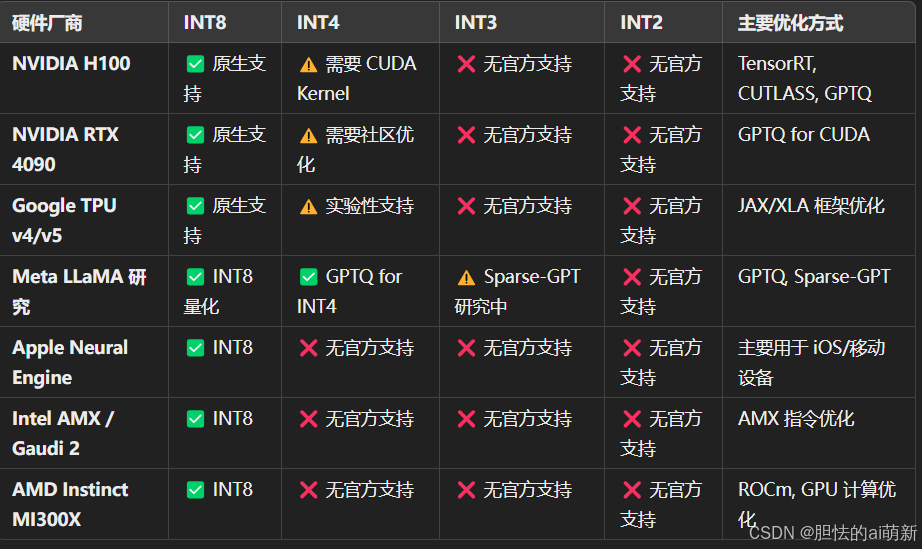Click warning icon beside 需要 CUDA Kernel
This screenshot has height=549, width=922.
pyautogui.click(x=308, y=64)
